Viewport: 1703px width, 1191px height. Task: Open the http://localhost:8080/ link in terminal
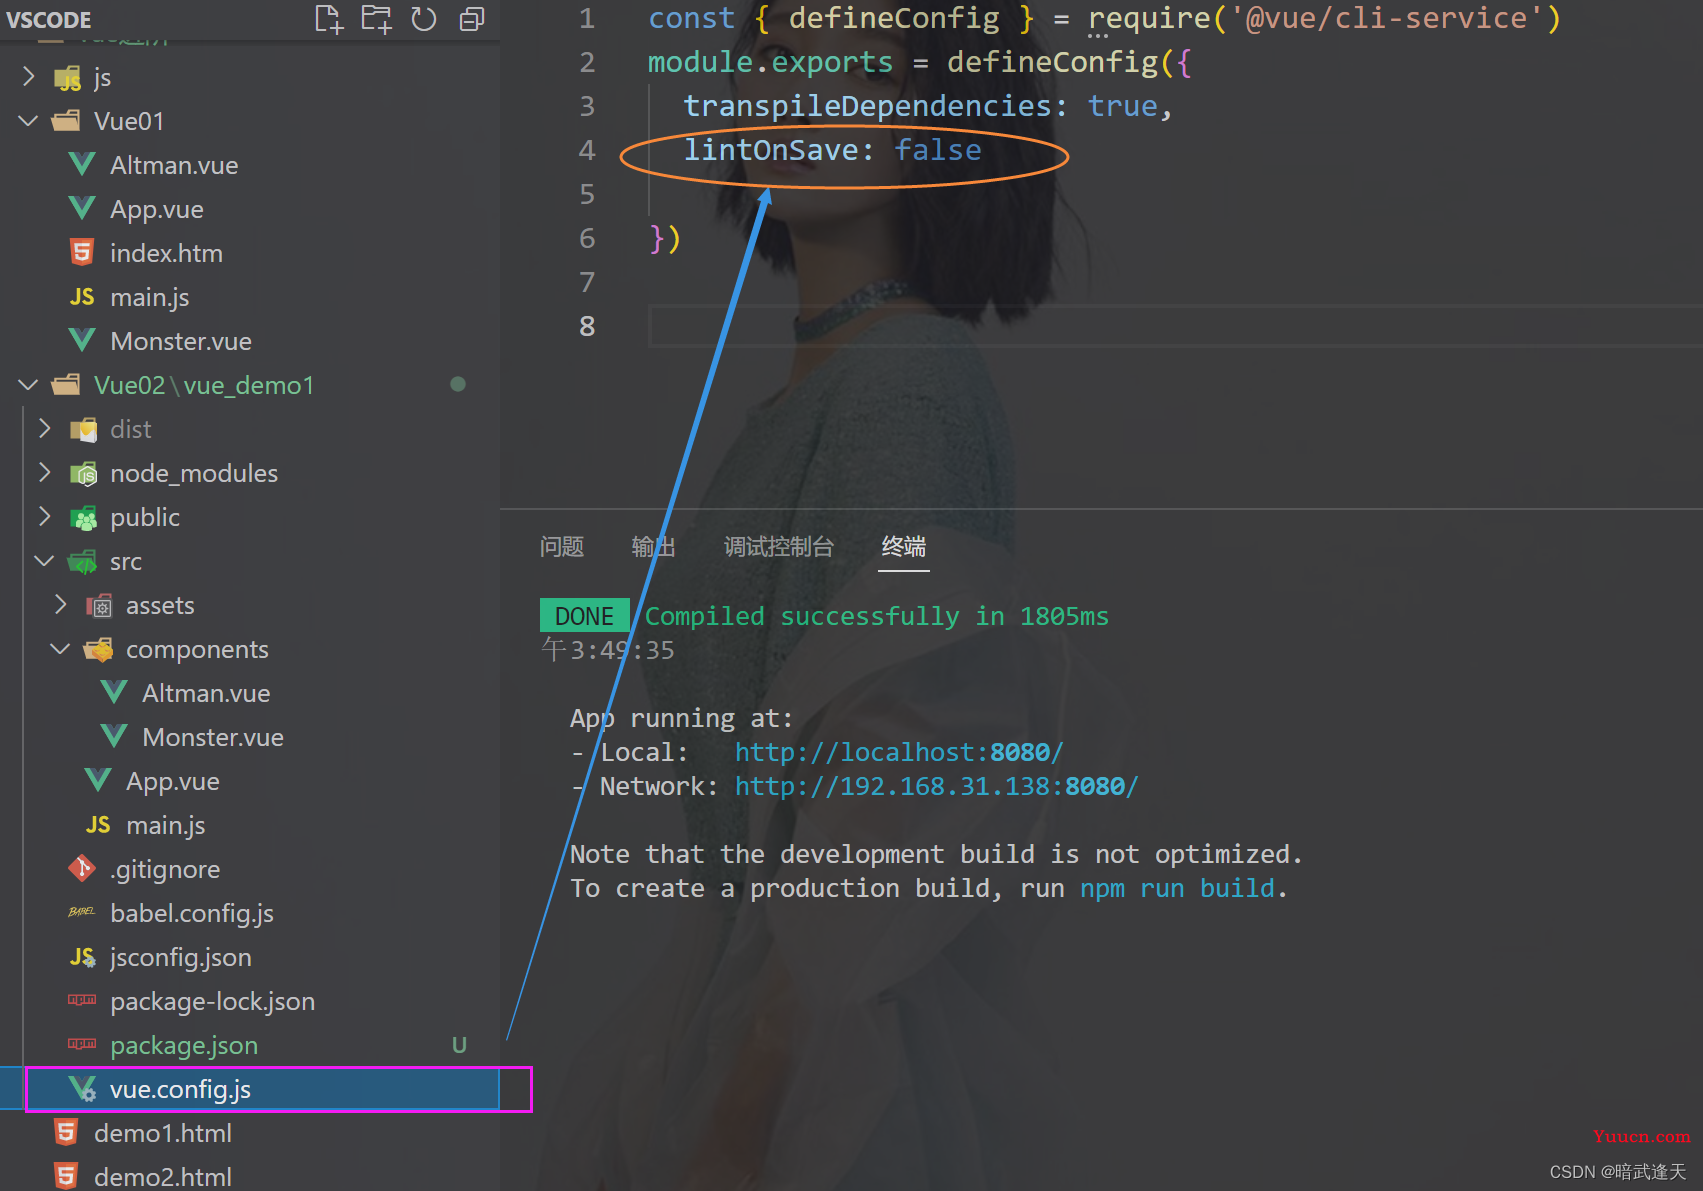899,752
